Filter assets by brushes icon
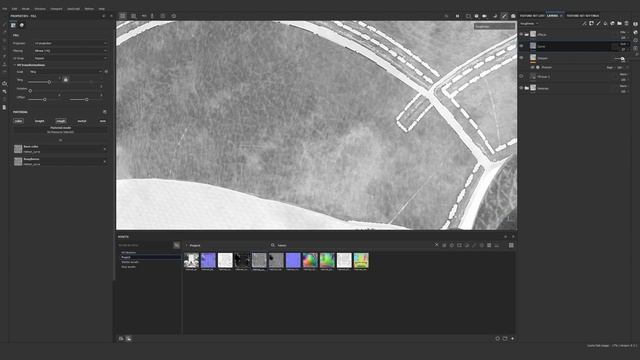640x360 pixels. [x=474, y=245]
